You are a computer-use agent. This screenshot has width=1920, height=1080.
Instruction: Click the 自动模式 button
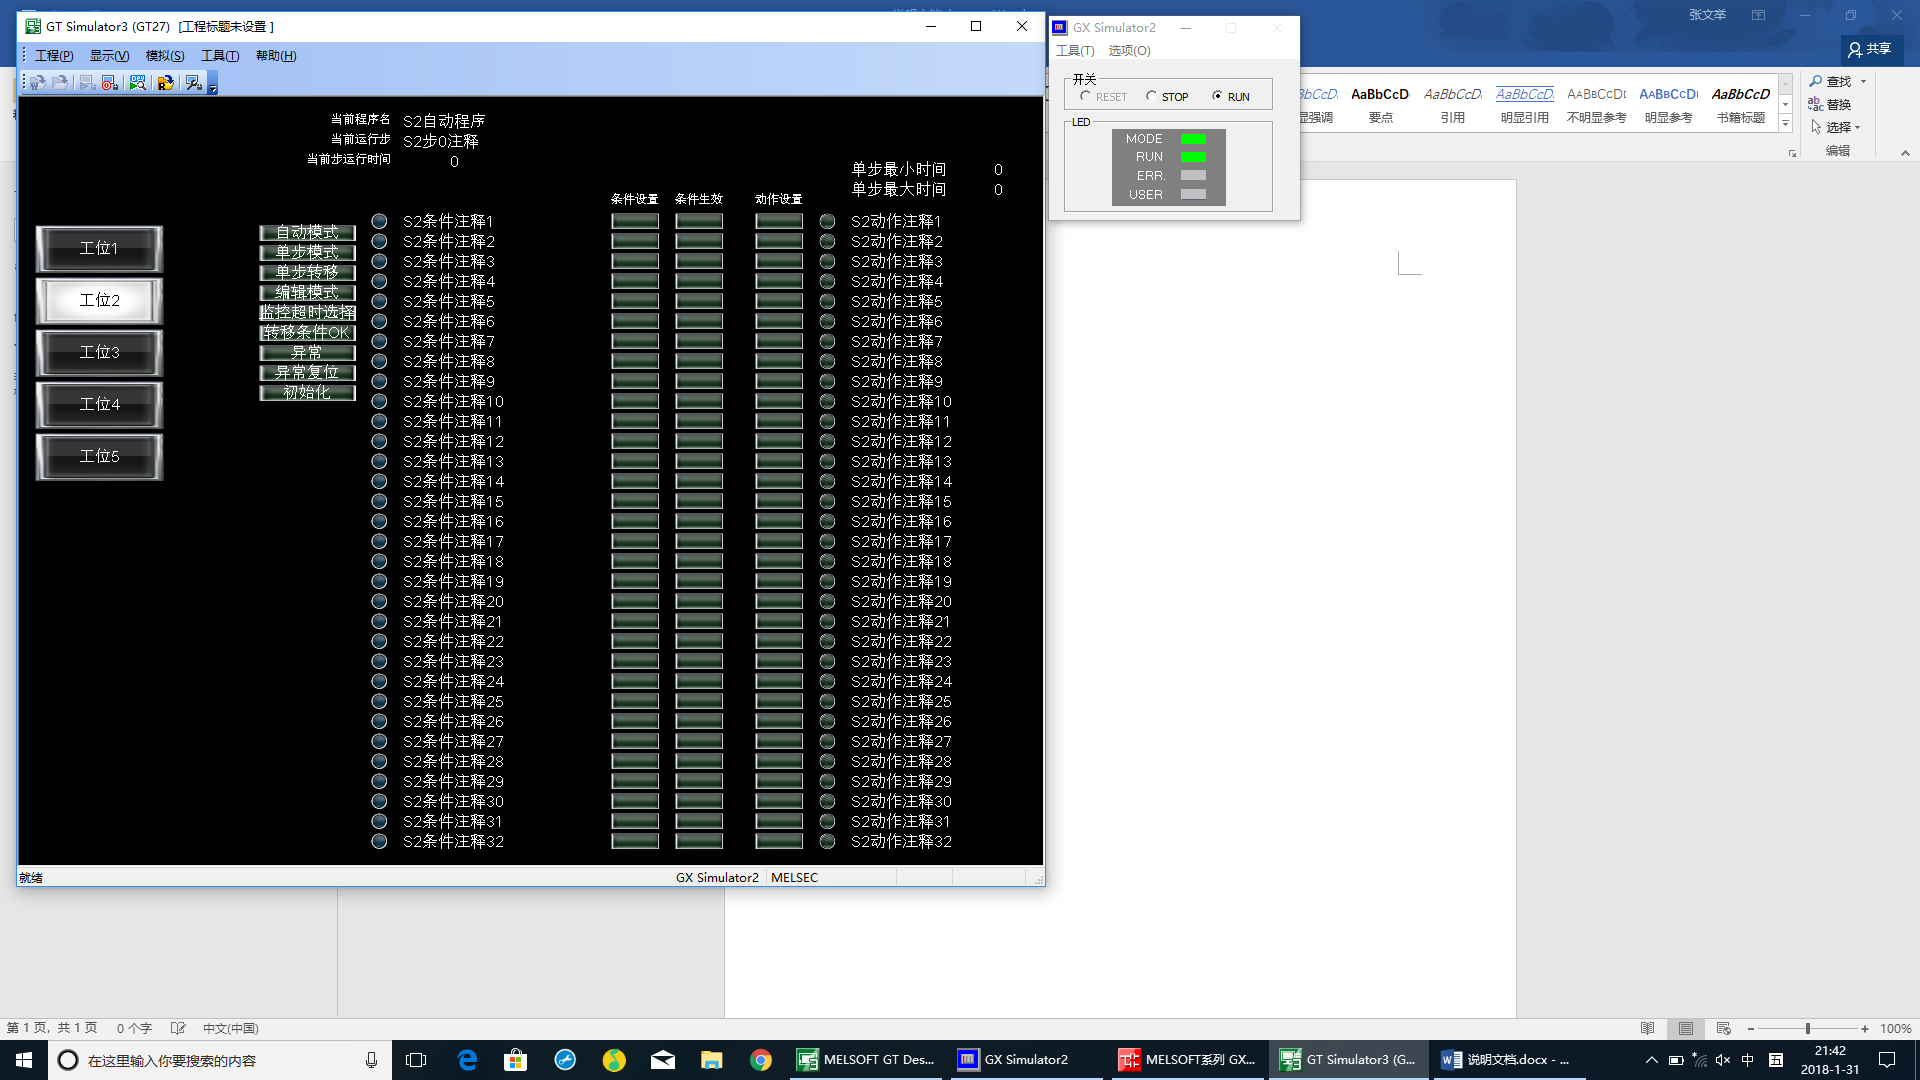click(x=307, y=232)
